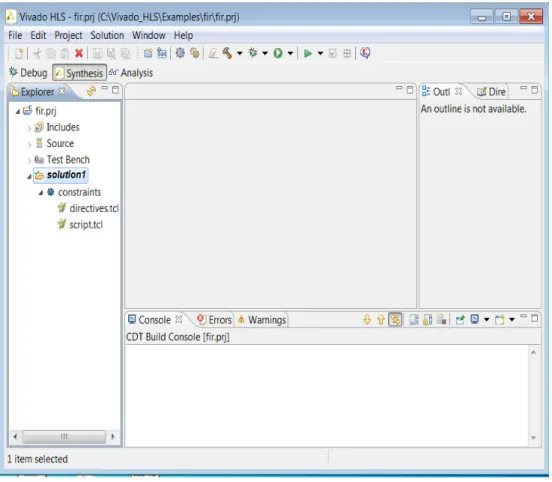552x482 pixels.
Task: Select script.tcl in Explorer
Action: (81, 225)
